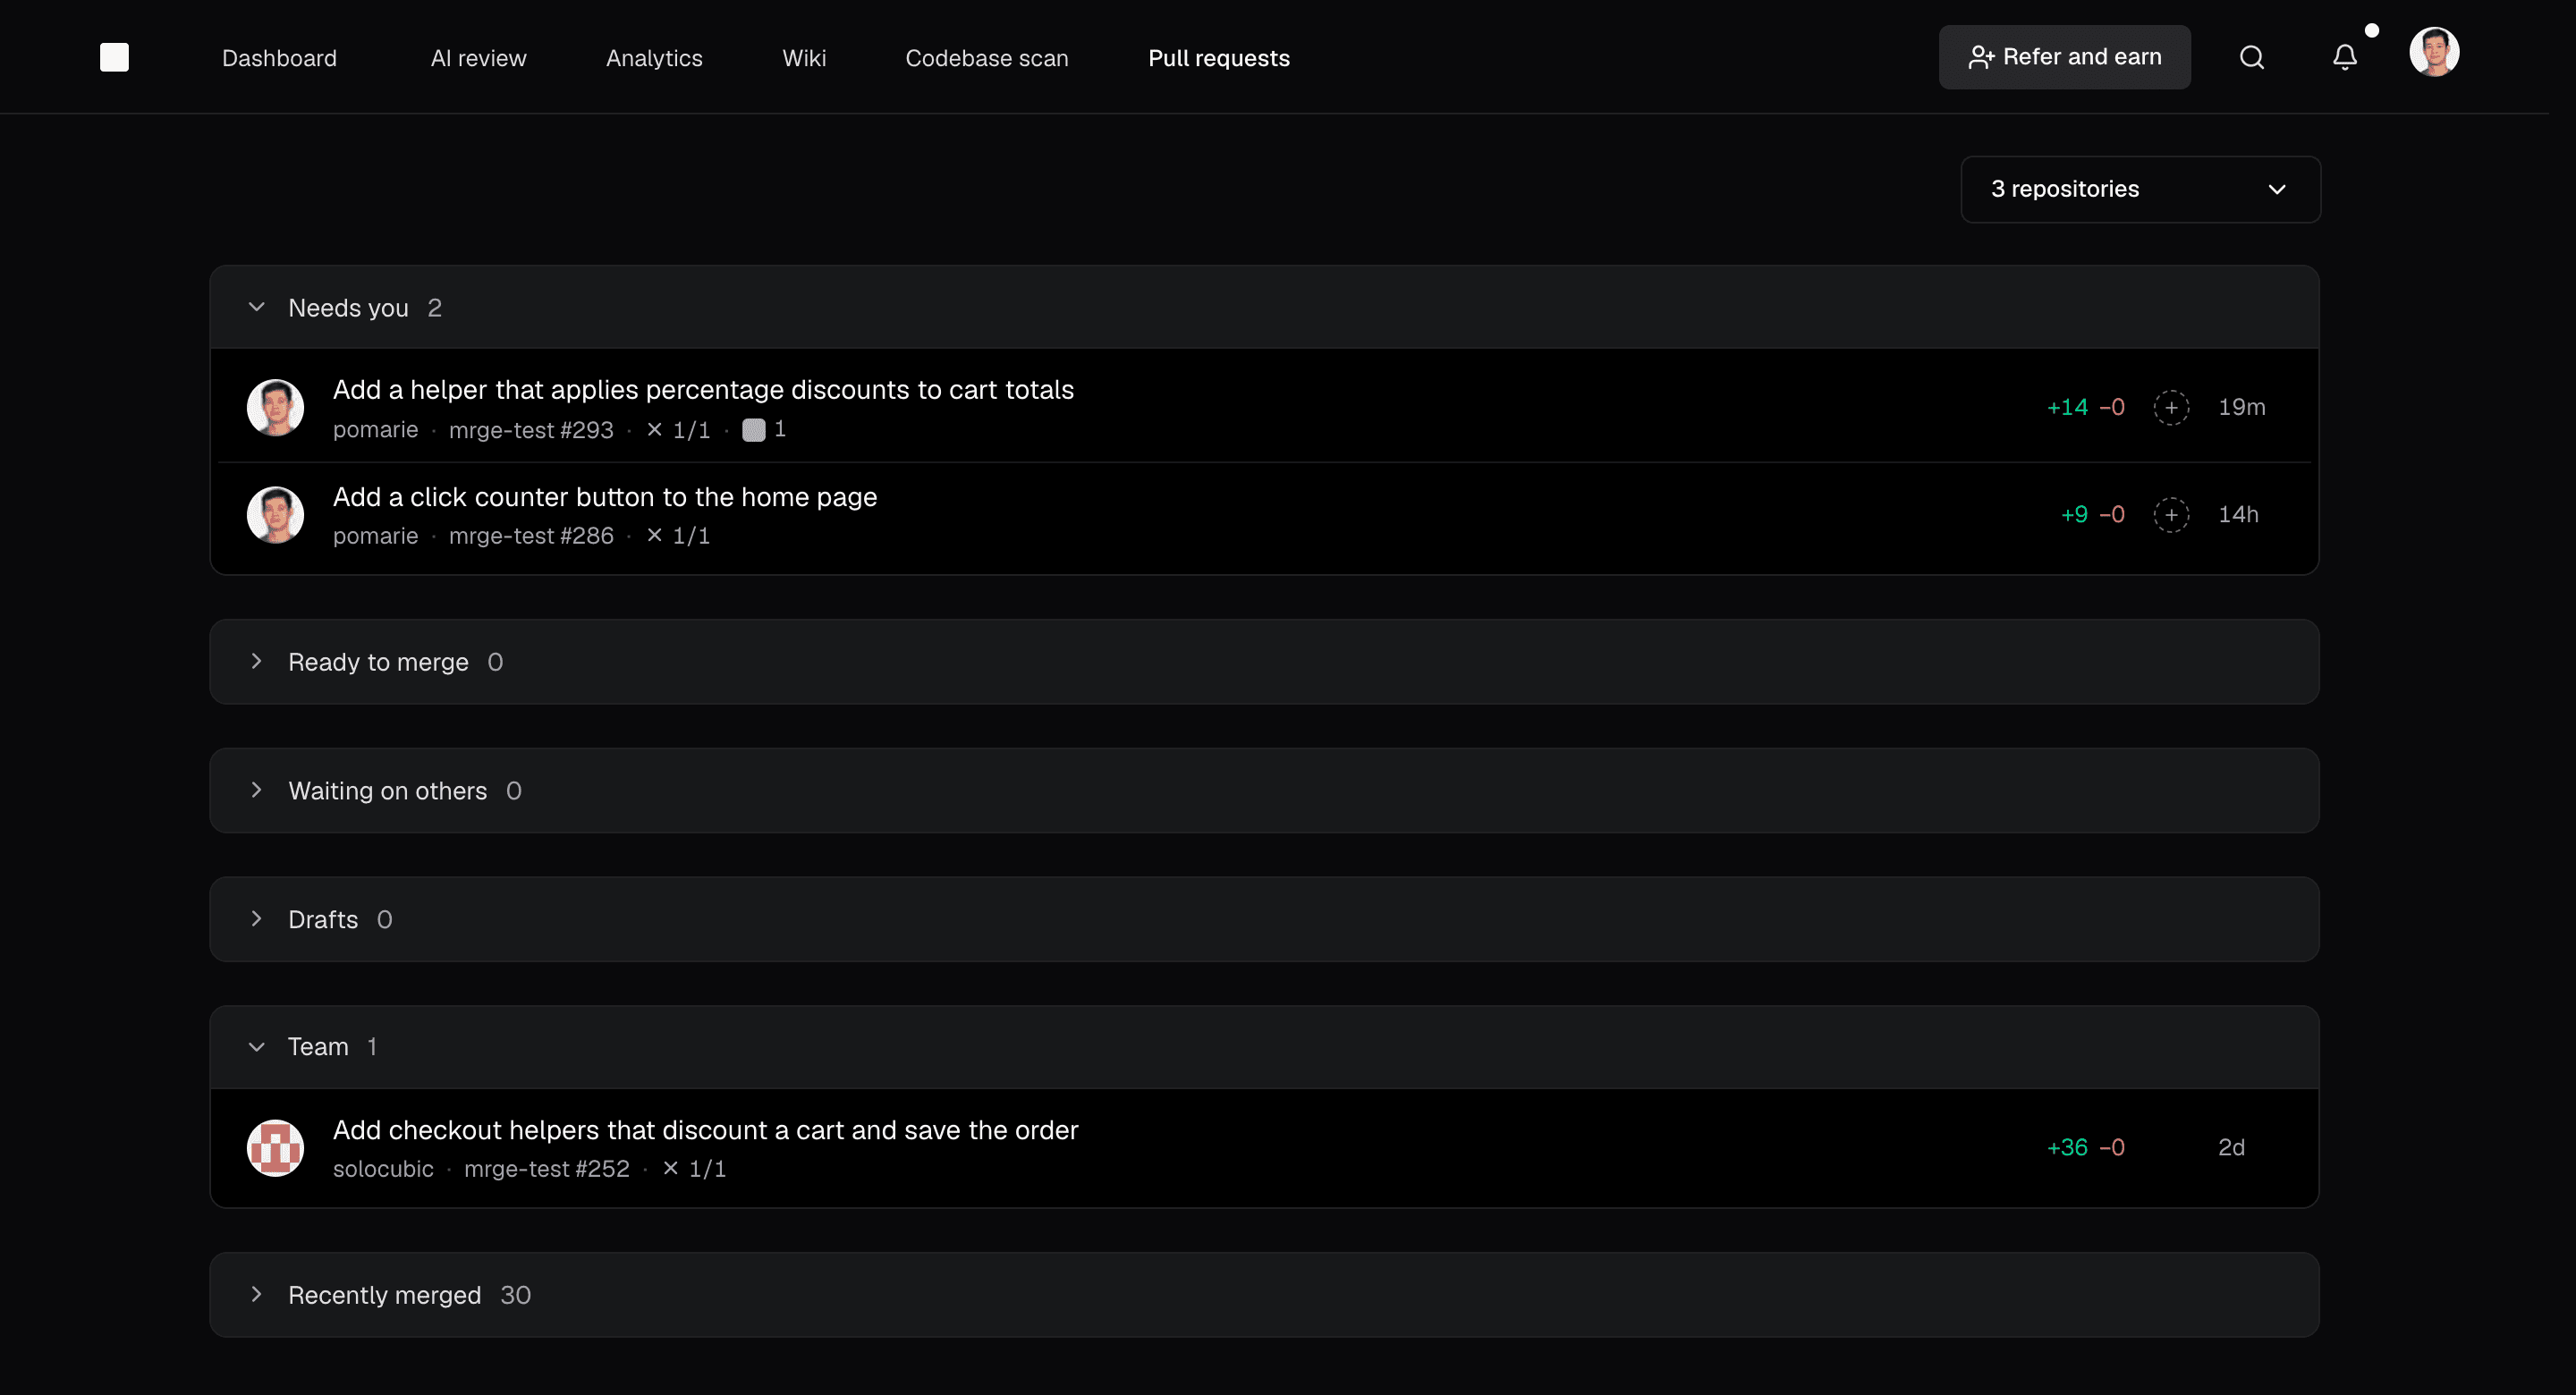Expand the Drafts section
The image size is (2576, 1395).
(x=257, y=918)
